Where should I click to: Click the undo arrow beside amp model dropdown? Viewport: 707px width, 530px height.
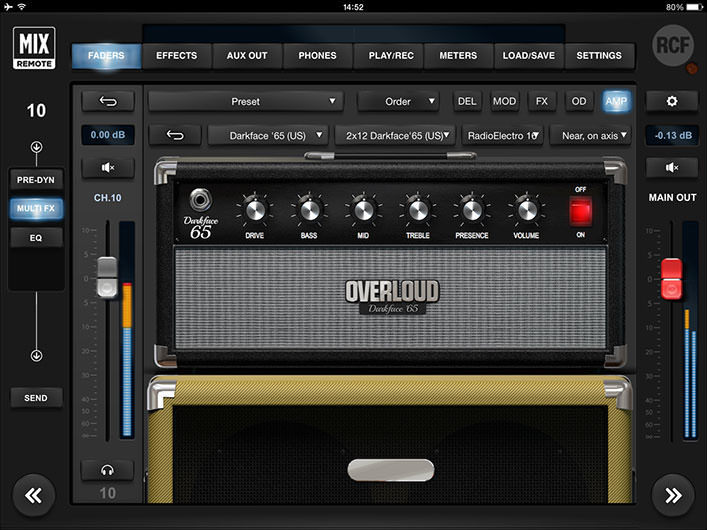[174, 135]
